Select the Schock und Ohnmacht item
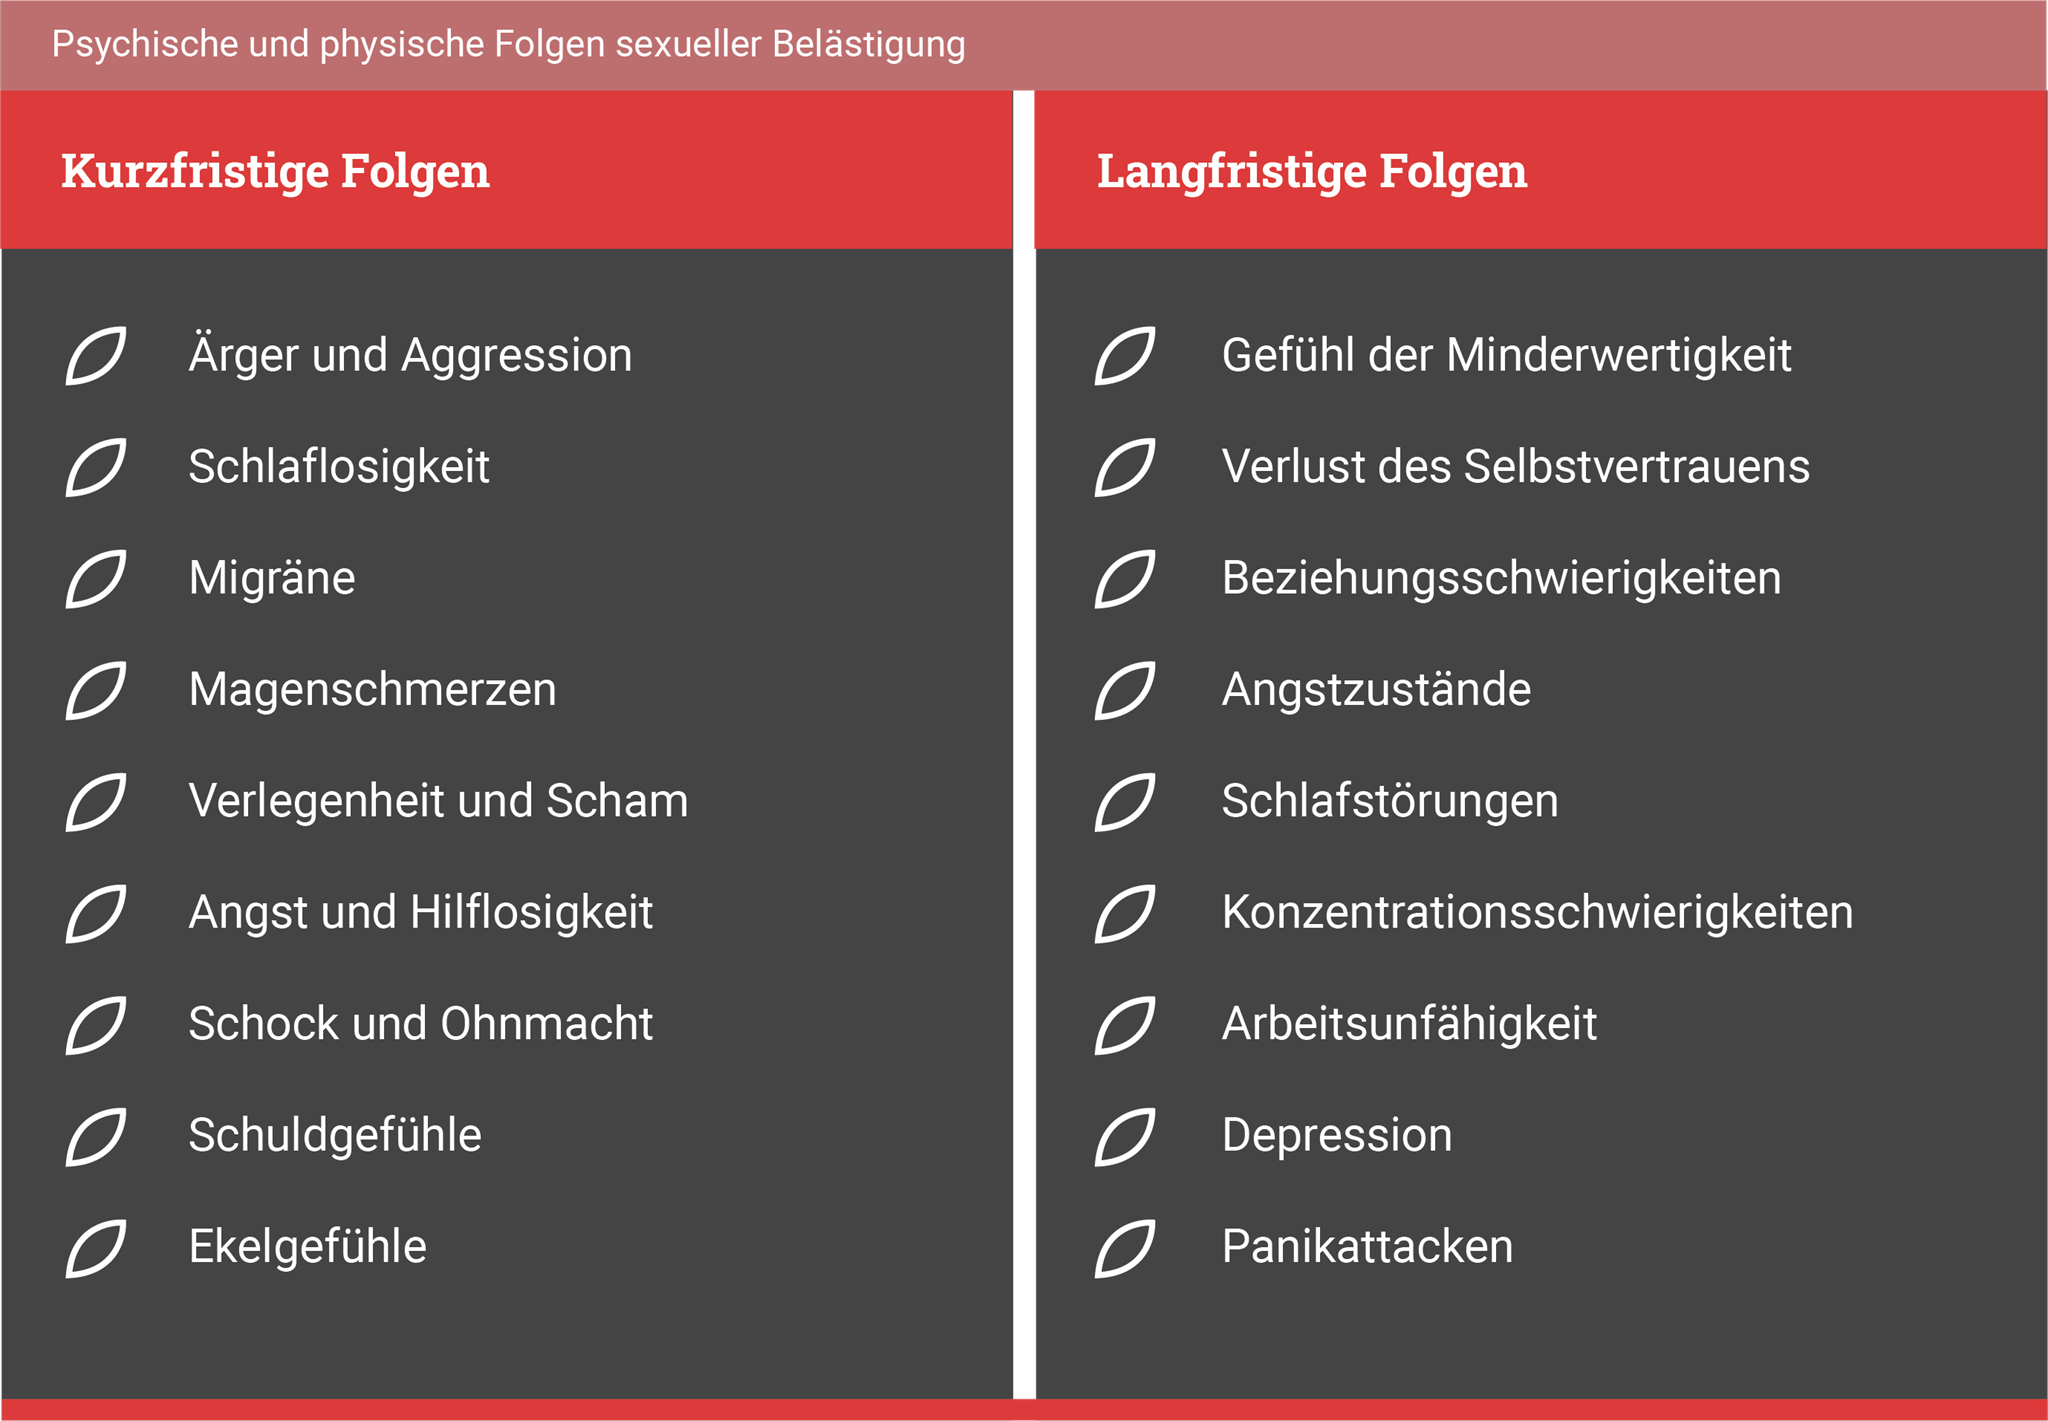2048x1421 pixels. (420, 1024)
